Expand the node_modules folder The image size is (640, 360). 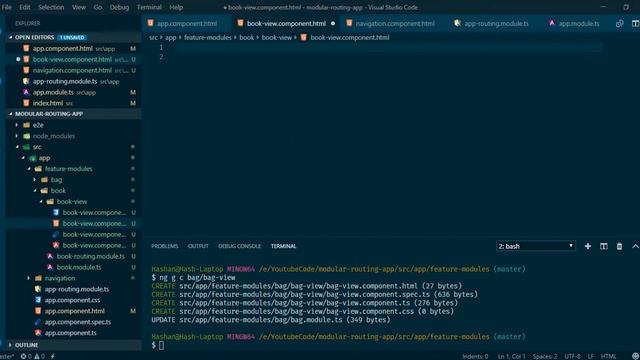[x=53, y=136]
